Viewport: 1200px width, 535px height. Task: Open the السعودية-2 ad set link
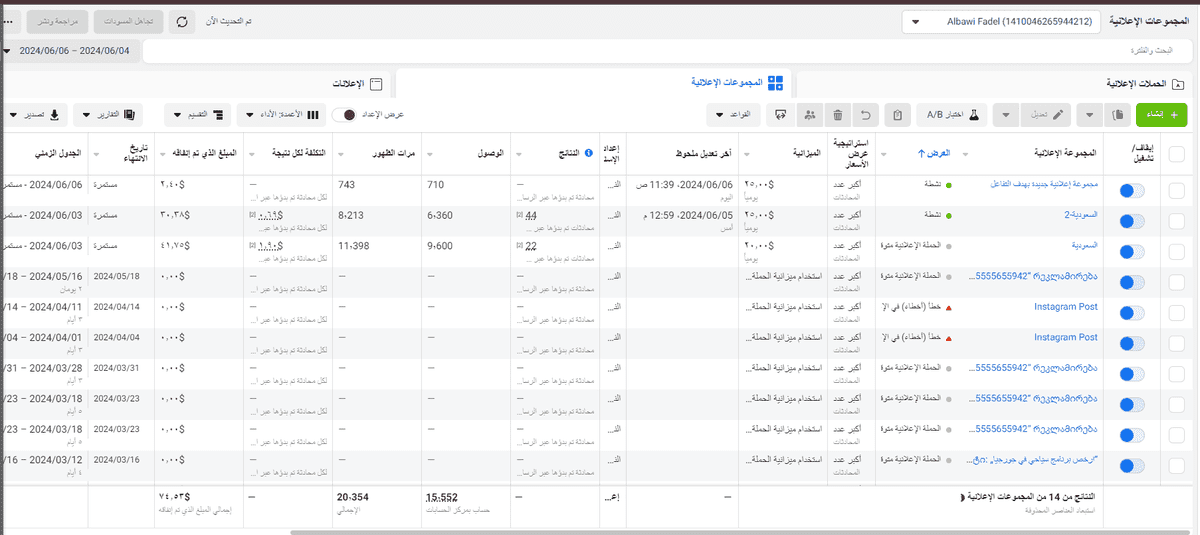pyautogui.click(x=1079, y=215)
